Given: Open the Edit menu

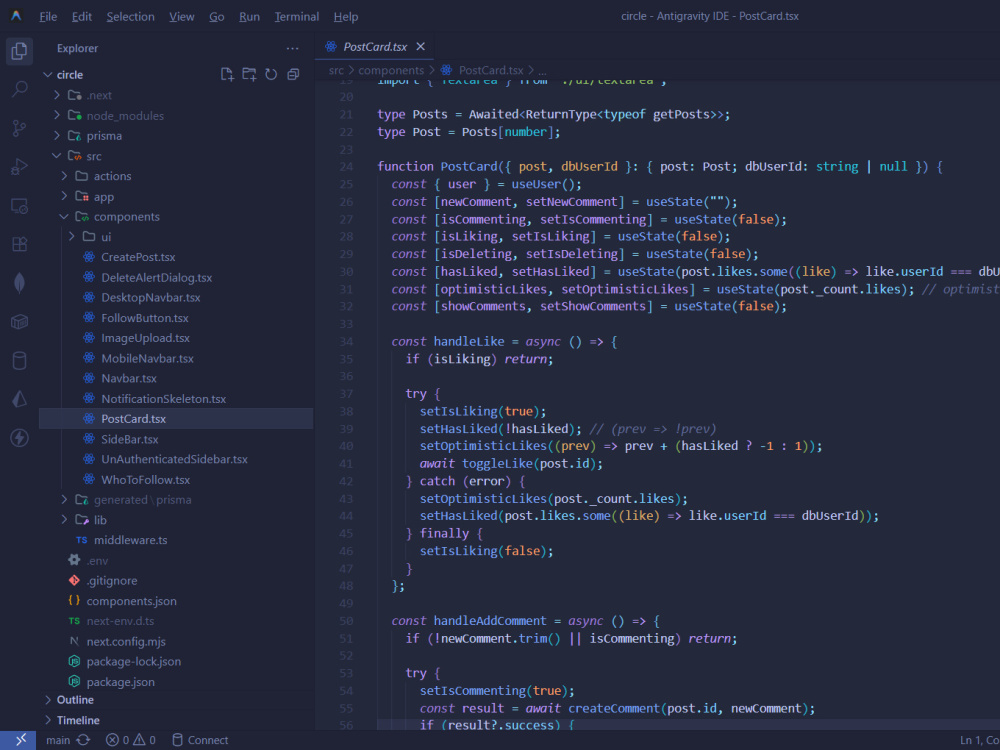Looking at the screenshot, I should 82,17.
